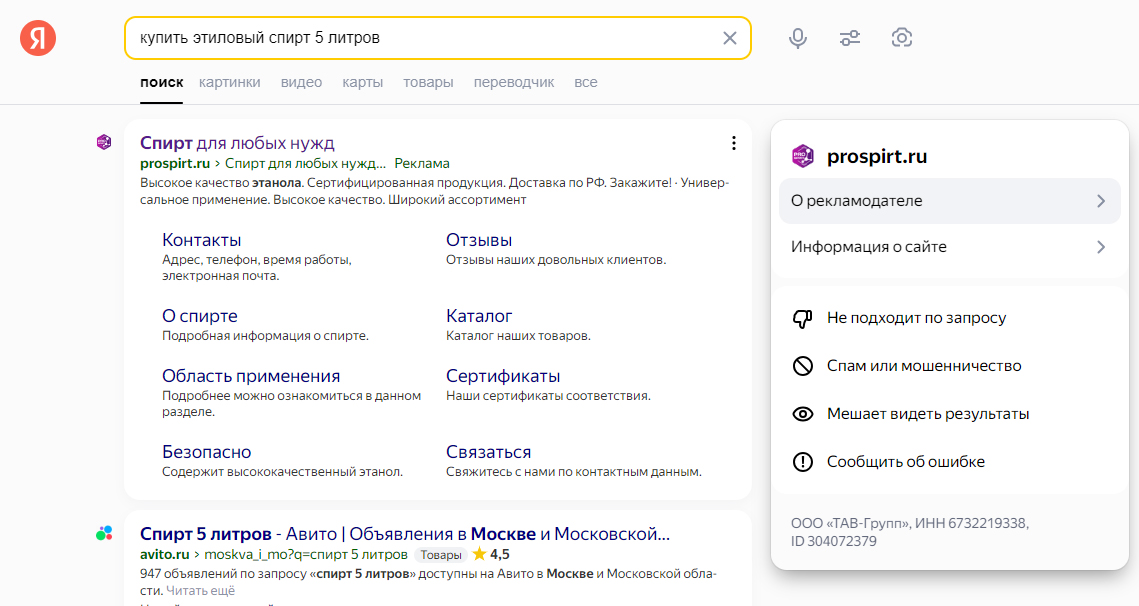This screenshot has height=606, width=1139.
Task: Click the eye icon for blocking results
Action: point(803,414)
